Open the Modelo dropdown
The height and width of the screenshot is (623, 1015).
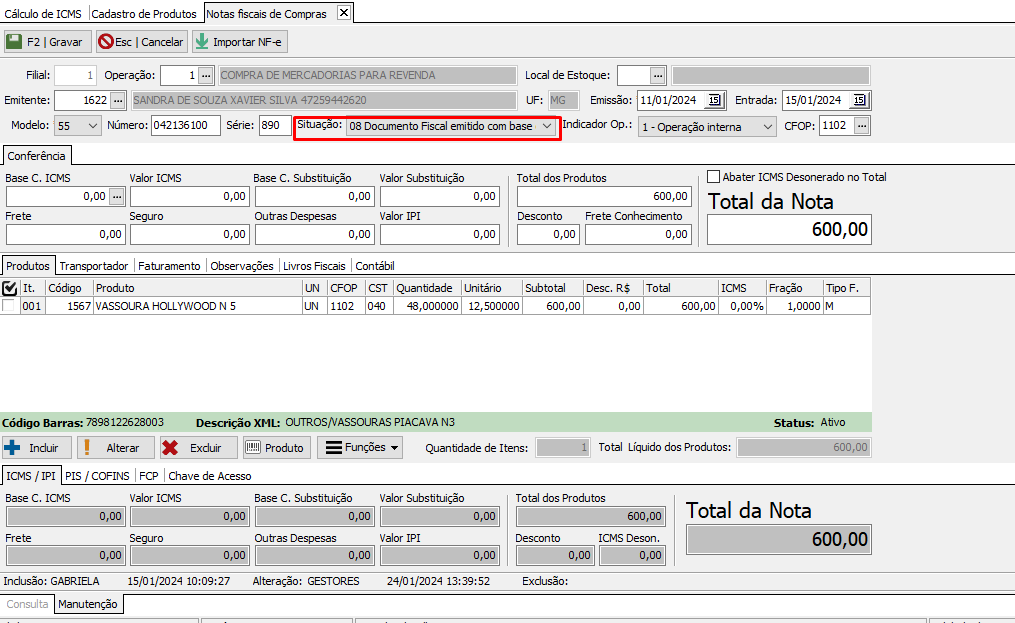(93, 126)
